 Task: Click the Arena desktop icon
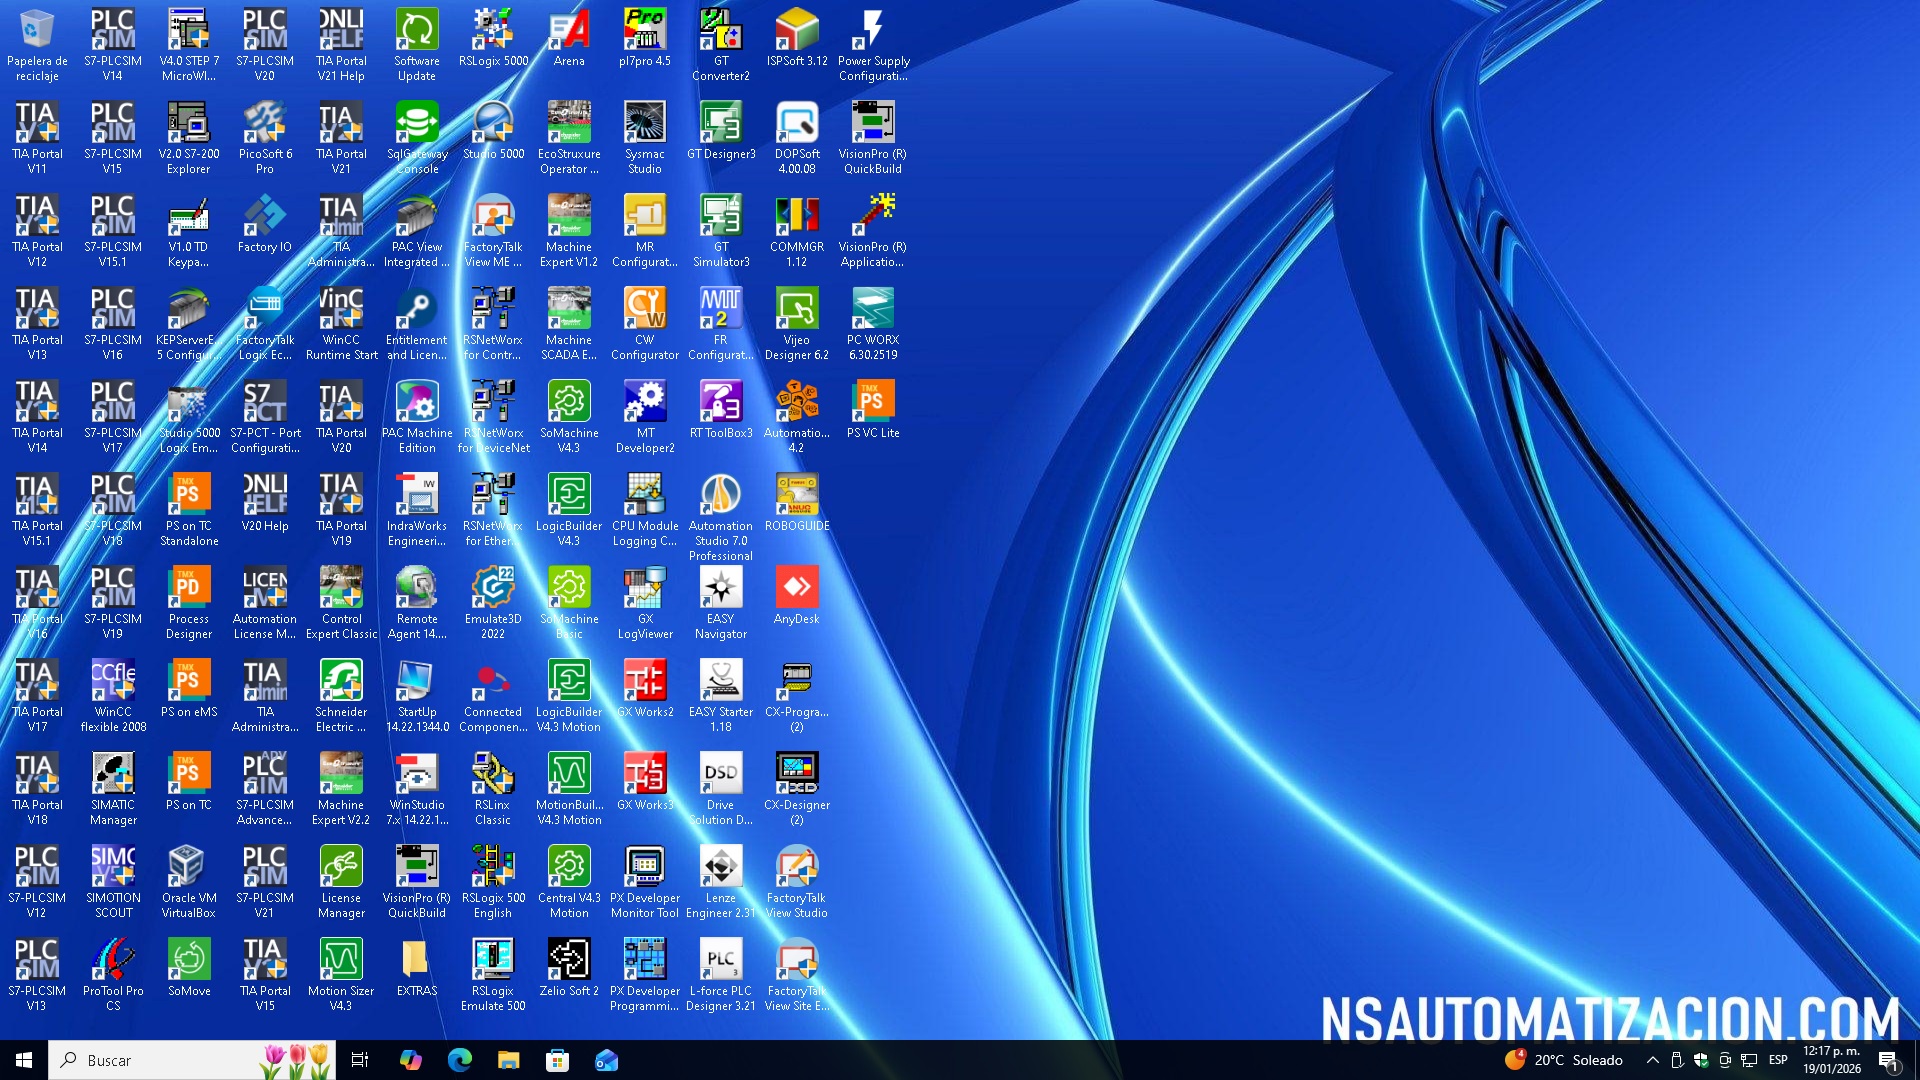569,31
